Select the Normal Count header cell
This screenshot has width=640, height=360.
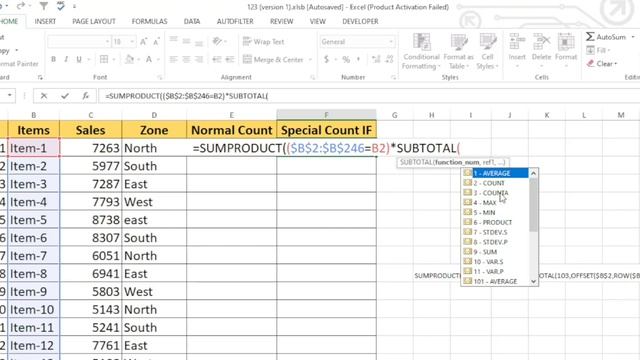231,130
